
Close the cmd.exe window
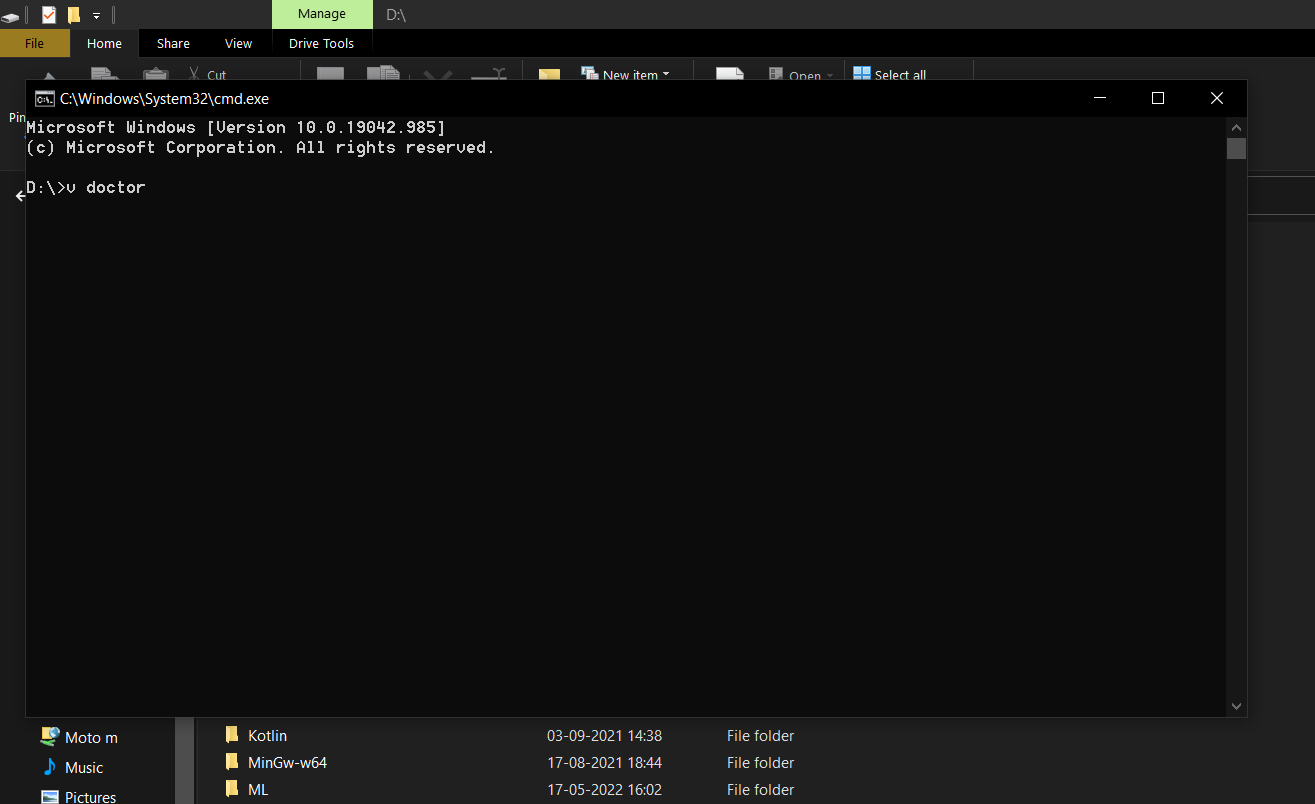point(1217,98)
